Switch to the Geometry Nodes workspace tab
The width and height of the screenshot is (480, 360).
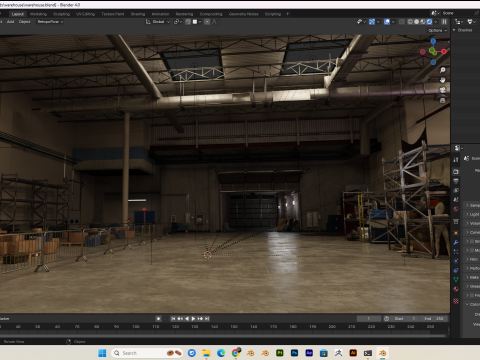coord(243,14)
